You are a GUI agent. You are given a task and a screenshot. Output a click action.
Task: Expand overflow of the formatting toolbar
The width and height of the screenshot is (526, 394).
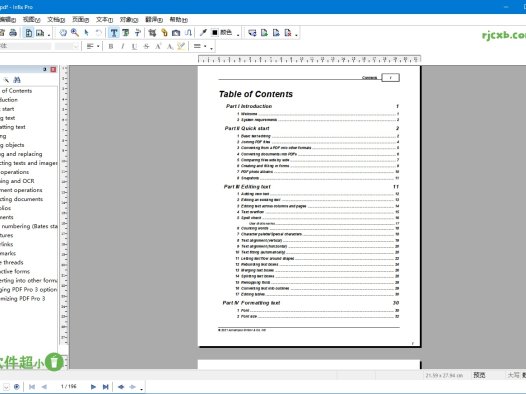211,48
